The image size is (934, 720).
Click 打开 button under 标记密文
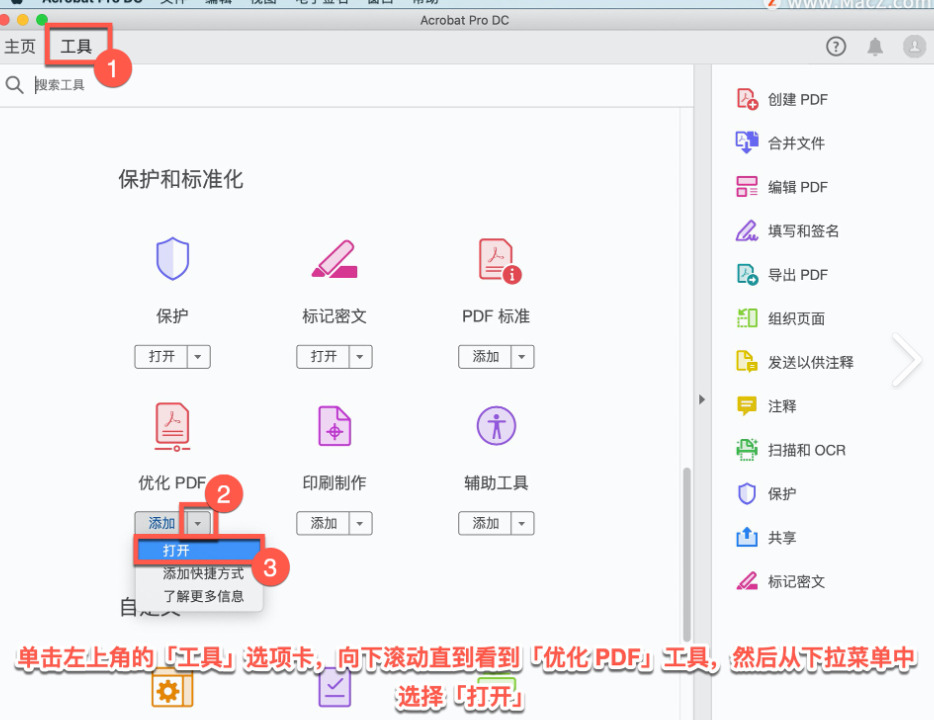click(x=323, y=357)
